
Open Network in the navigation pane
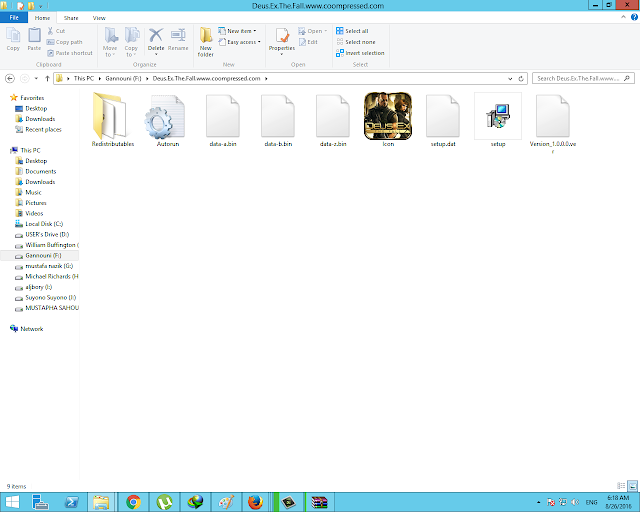[27, 329]
